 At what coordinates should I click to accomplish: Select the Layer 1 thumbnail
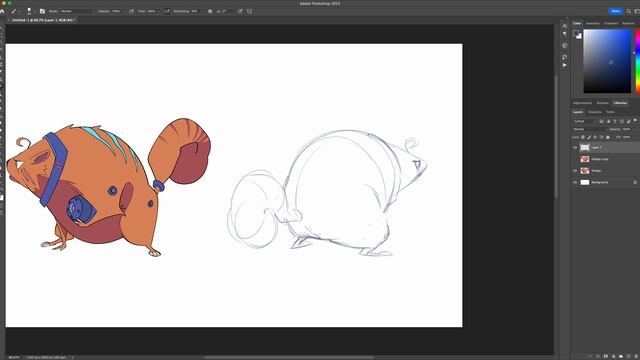point(585,147)
